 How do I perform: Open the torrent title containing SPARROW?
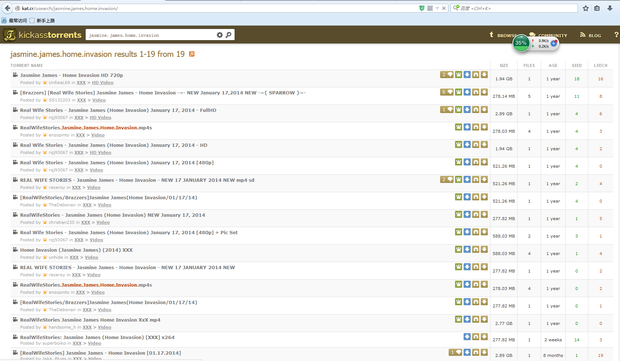(163, 93)
